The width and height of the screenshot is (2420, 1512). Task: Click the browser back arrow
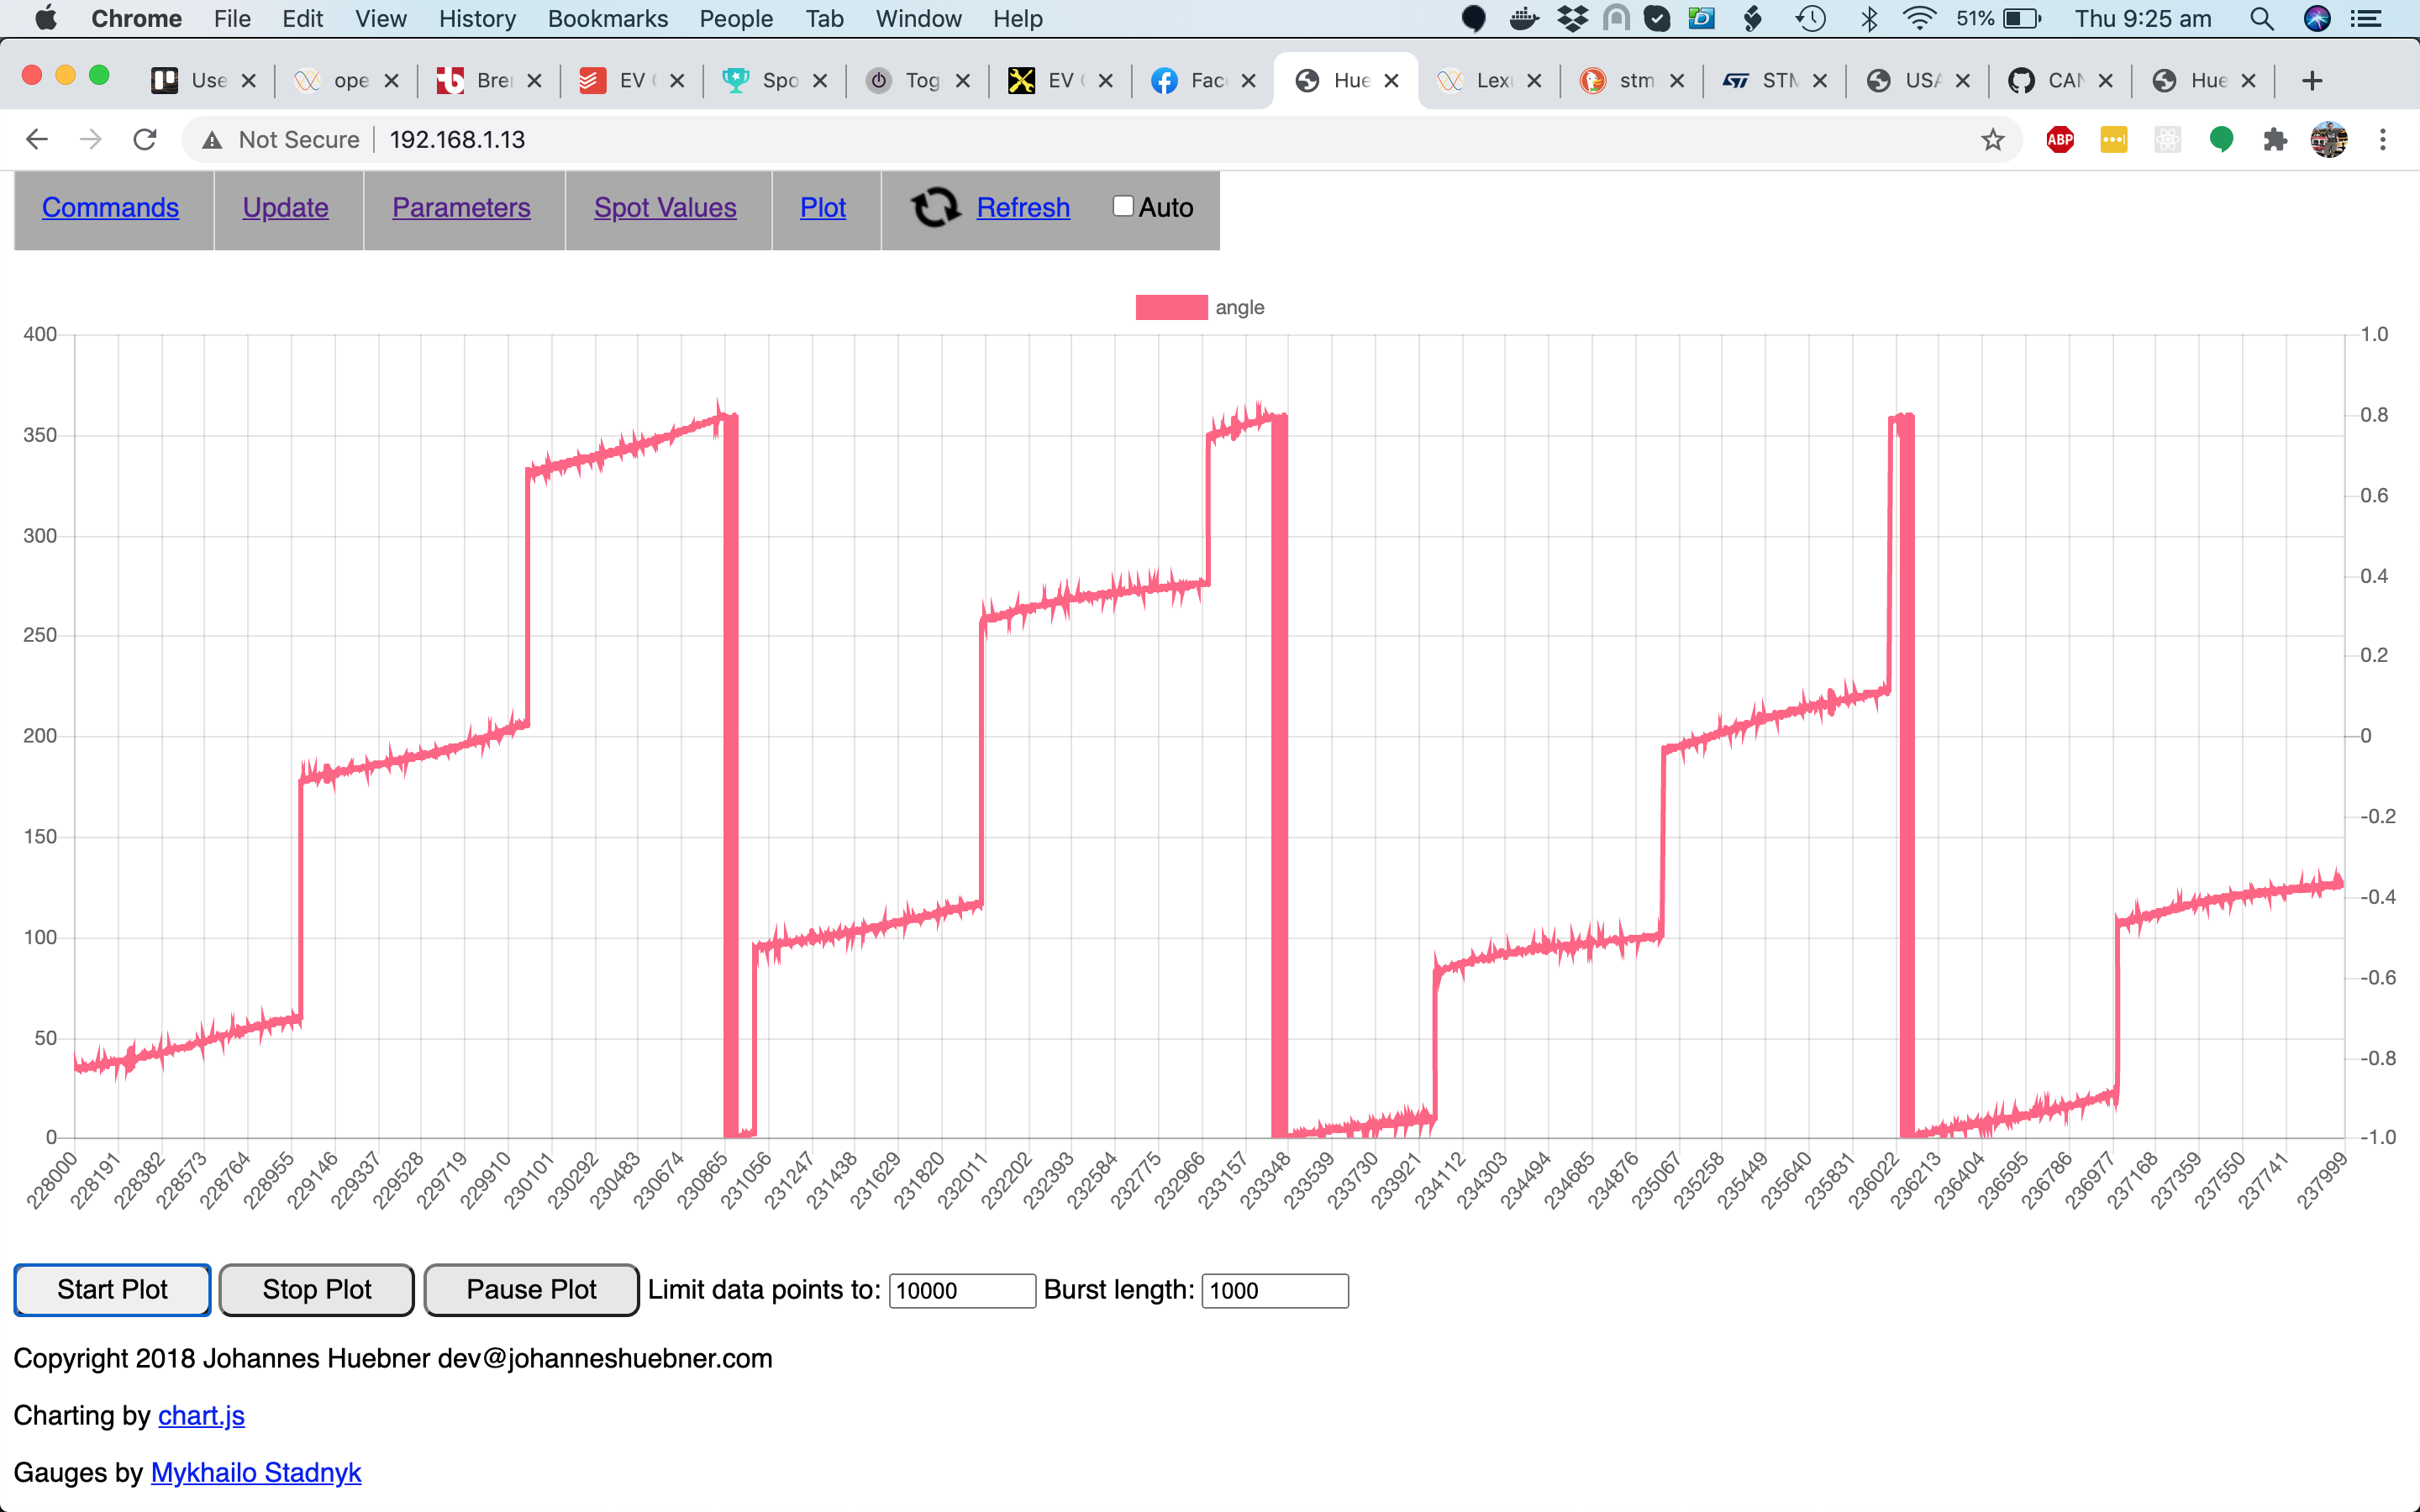(x=37, y=139)
